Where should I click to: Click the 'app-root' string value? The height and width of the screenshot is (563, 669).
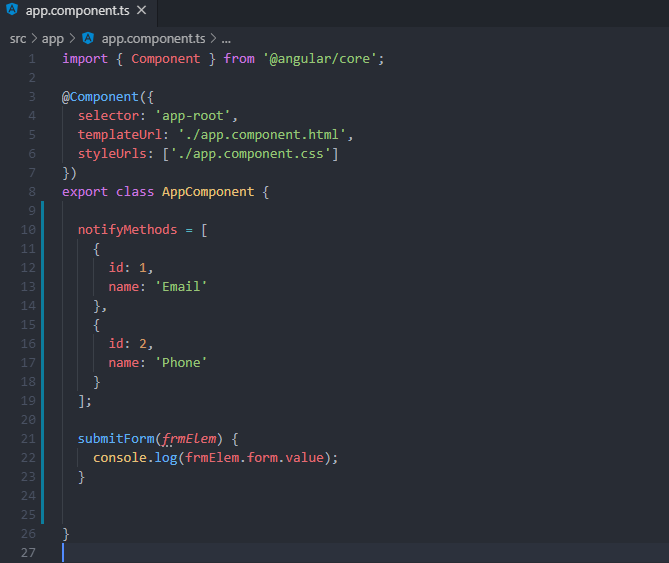point(192,116)
